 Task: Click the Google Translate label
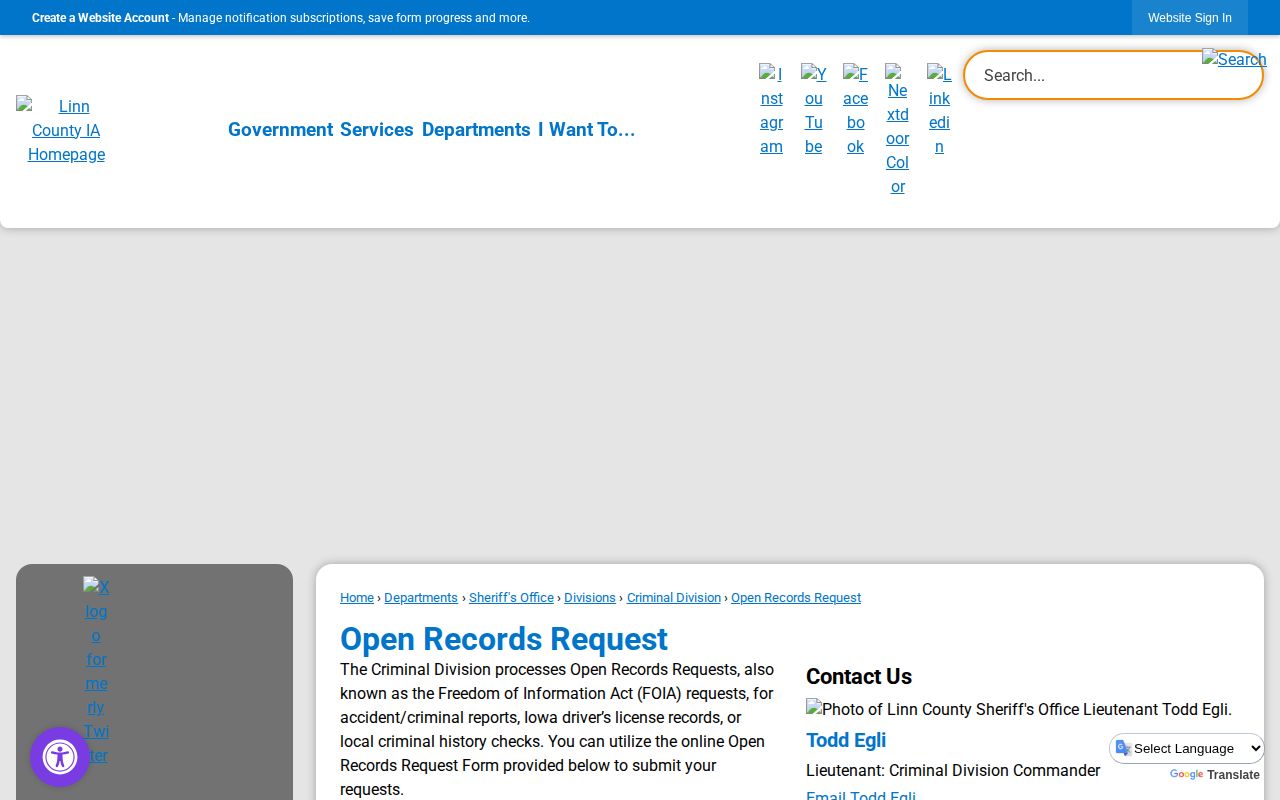[x=1214, y=775]
